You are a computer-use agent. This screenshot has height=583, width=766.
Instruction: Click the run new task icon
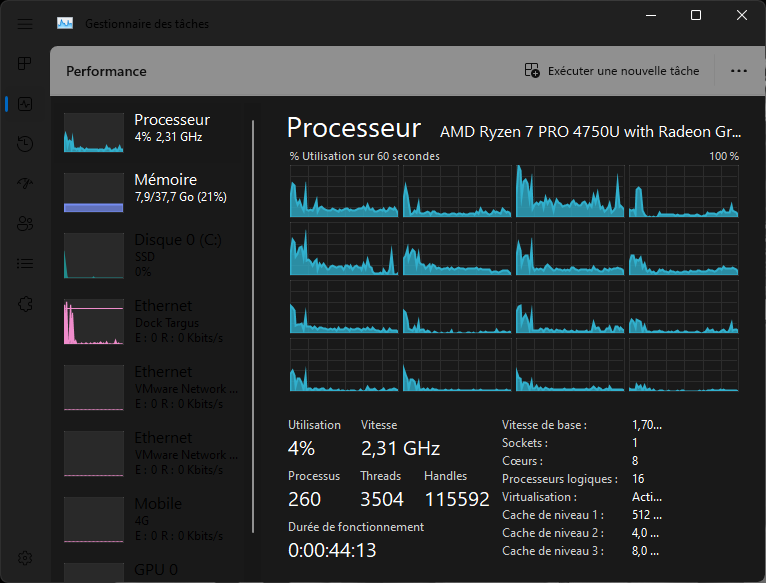pyautogui.click(x=532, y=70)
